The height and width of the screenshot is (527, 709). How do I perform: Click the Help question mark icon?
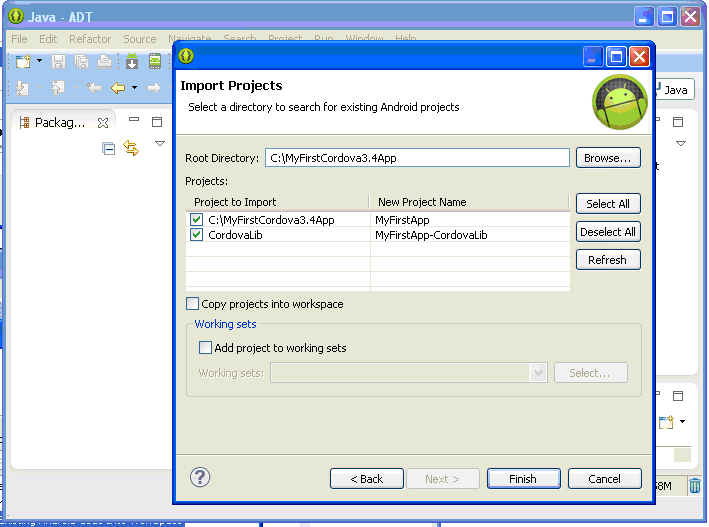pyautogui.click(x=200, y=477)
